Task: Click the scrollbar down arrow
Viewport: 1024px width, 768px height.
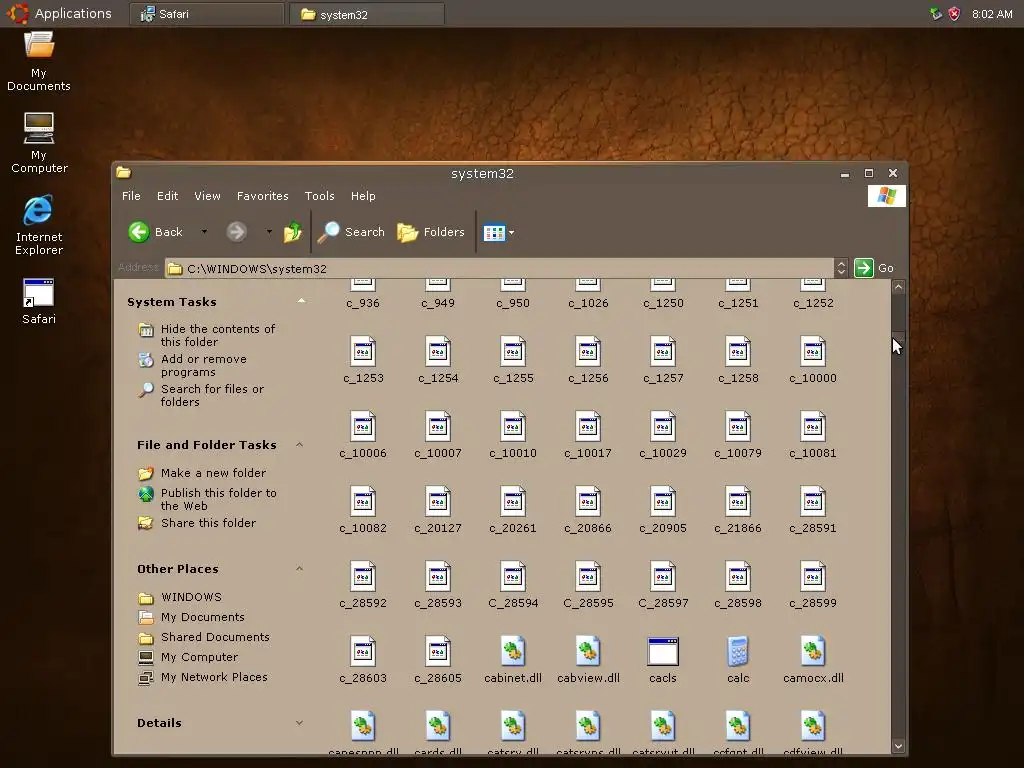Action: point(899,746)
